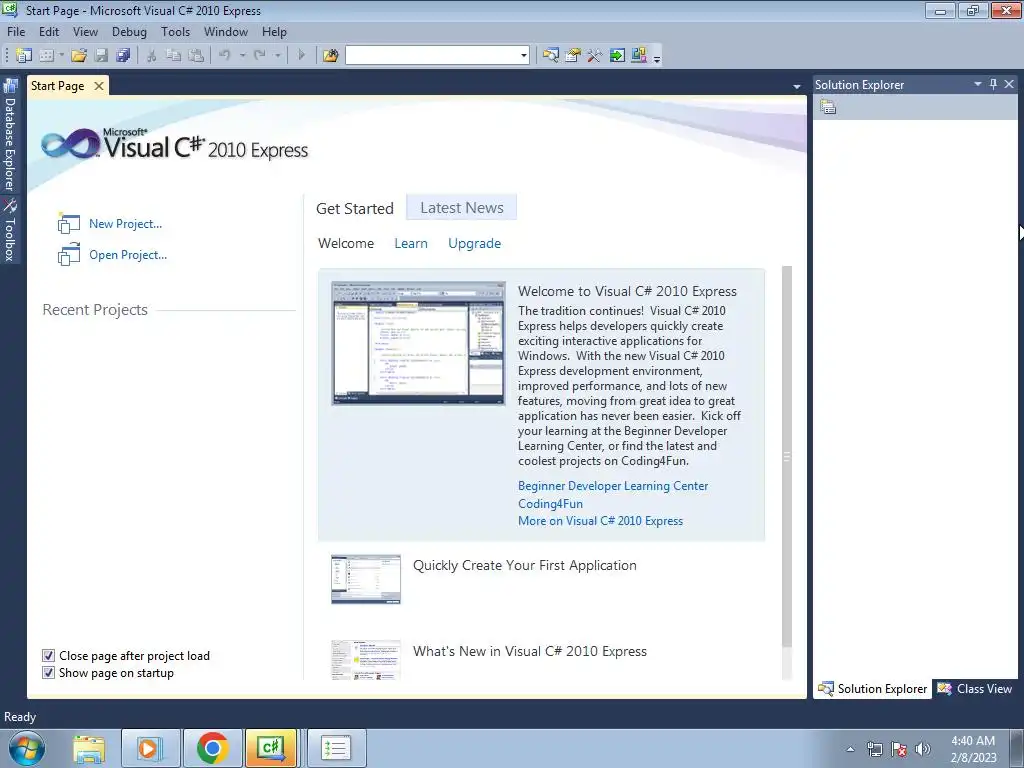Click inside the Find combo box field

coord(432,56)
